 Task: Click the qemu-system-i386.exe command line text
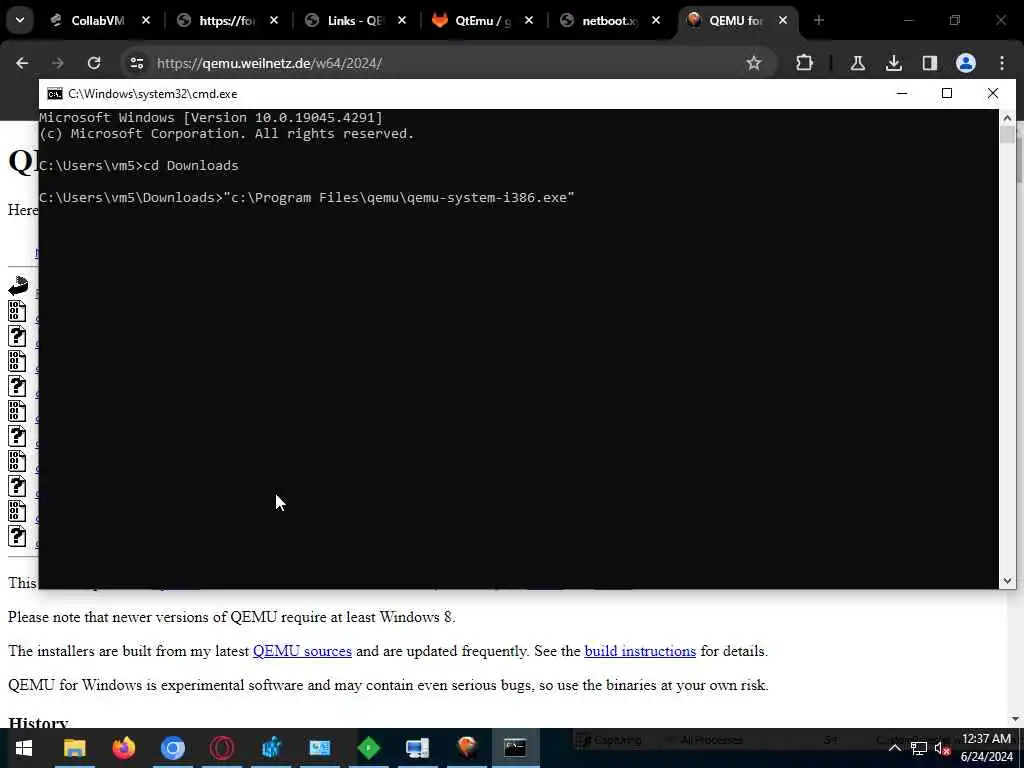tap(398, 197)
